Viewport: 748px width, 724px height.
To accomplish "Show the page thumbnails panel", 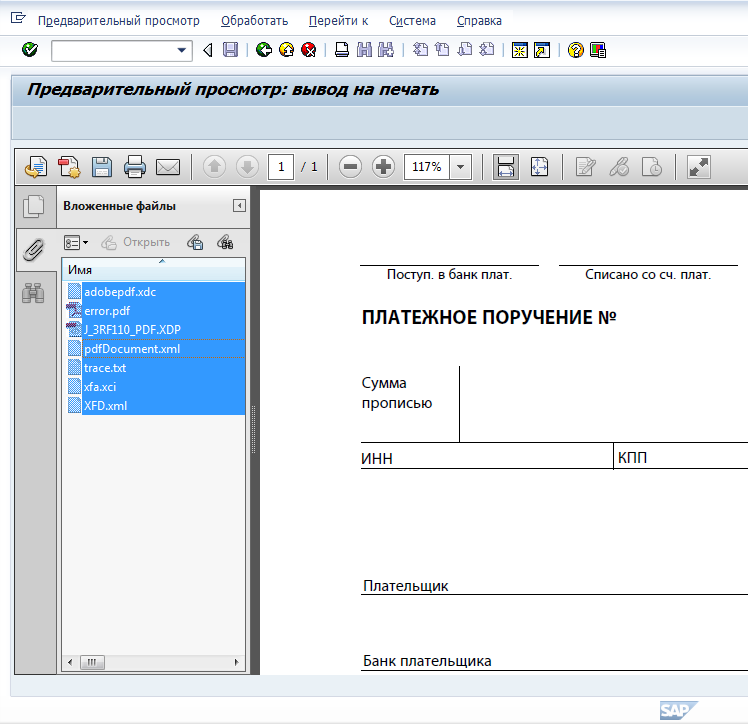I will pyautogui.click(x=34, y=207).
